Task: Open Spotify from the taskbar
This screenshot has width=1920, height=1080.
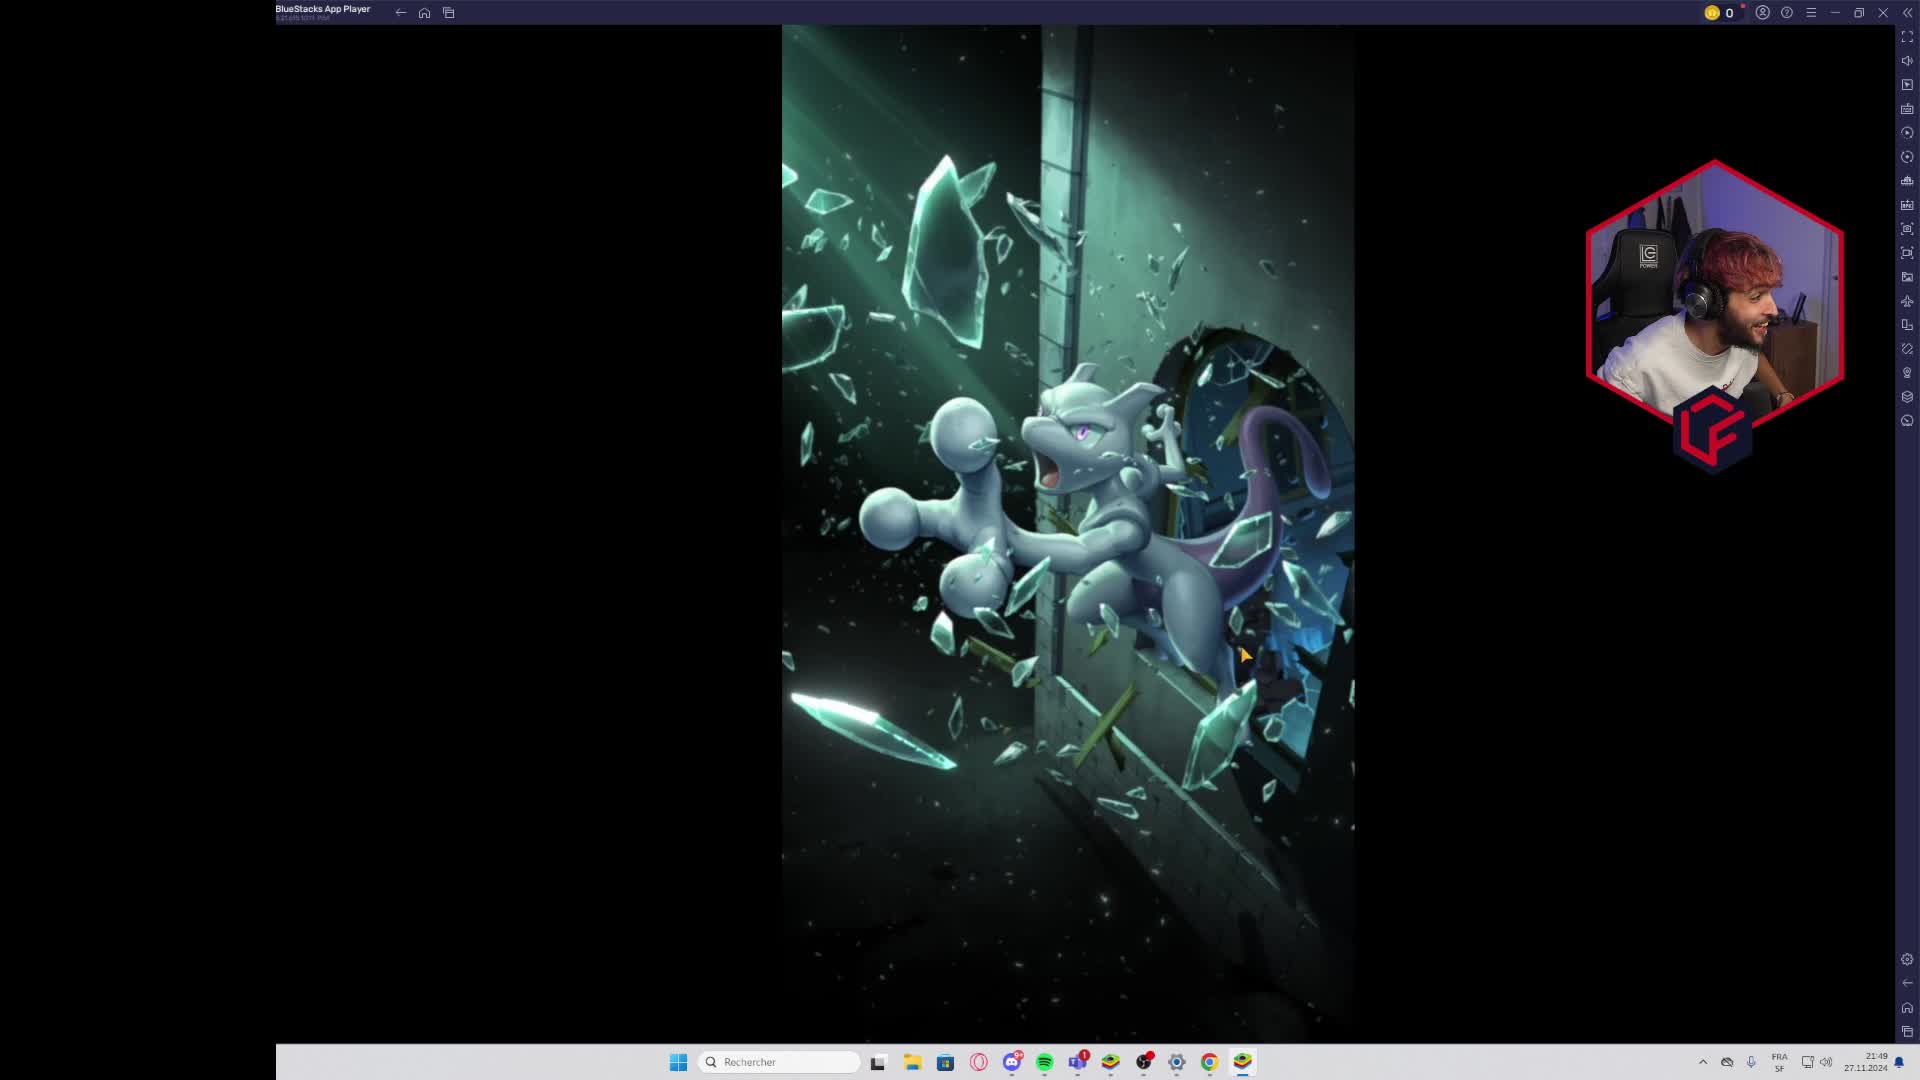Action: pos(1044,1062)
